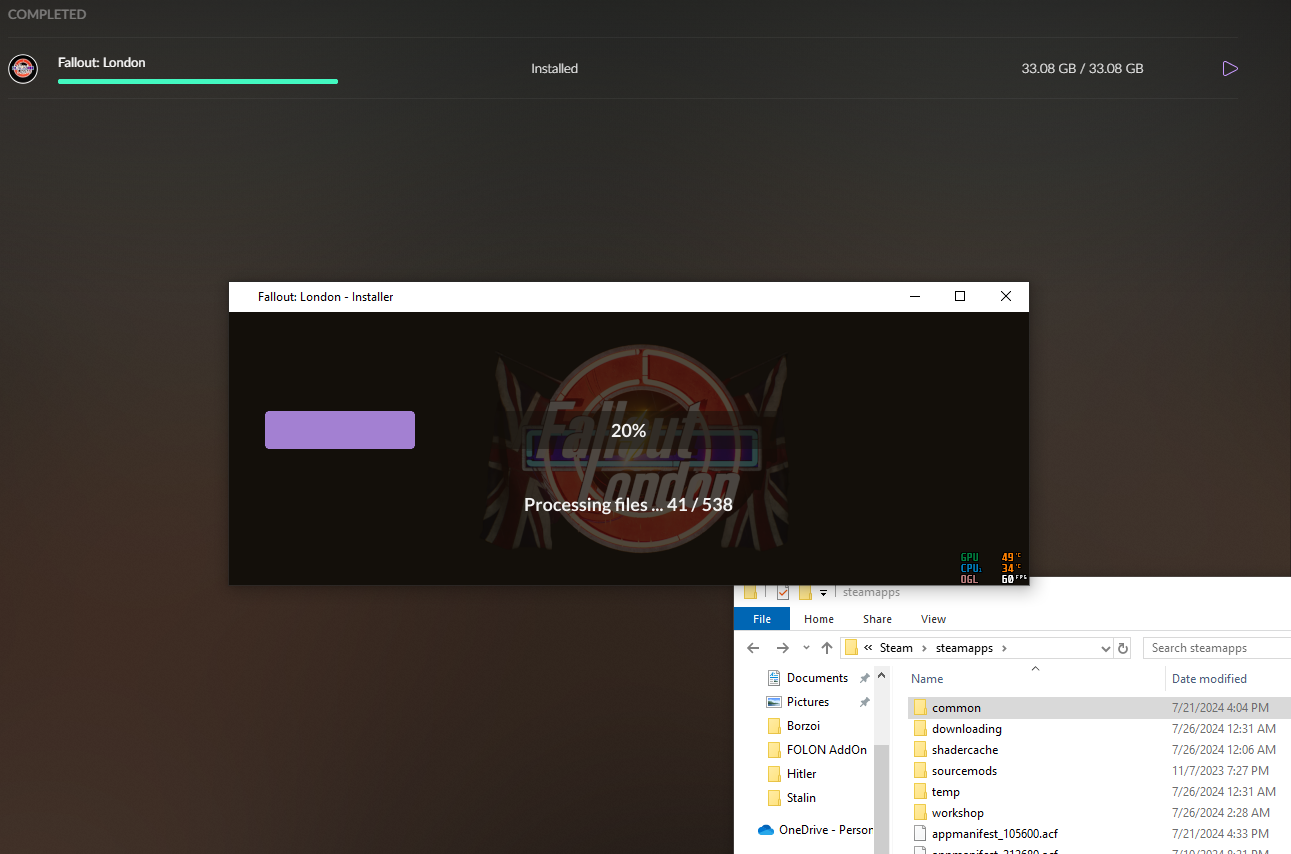Switch to the View ribbon tab
The height and width of the screenshot is (854, 1291).
[933, 619]
